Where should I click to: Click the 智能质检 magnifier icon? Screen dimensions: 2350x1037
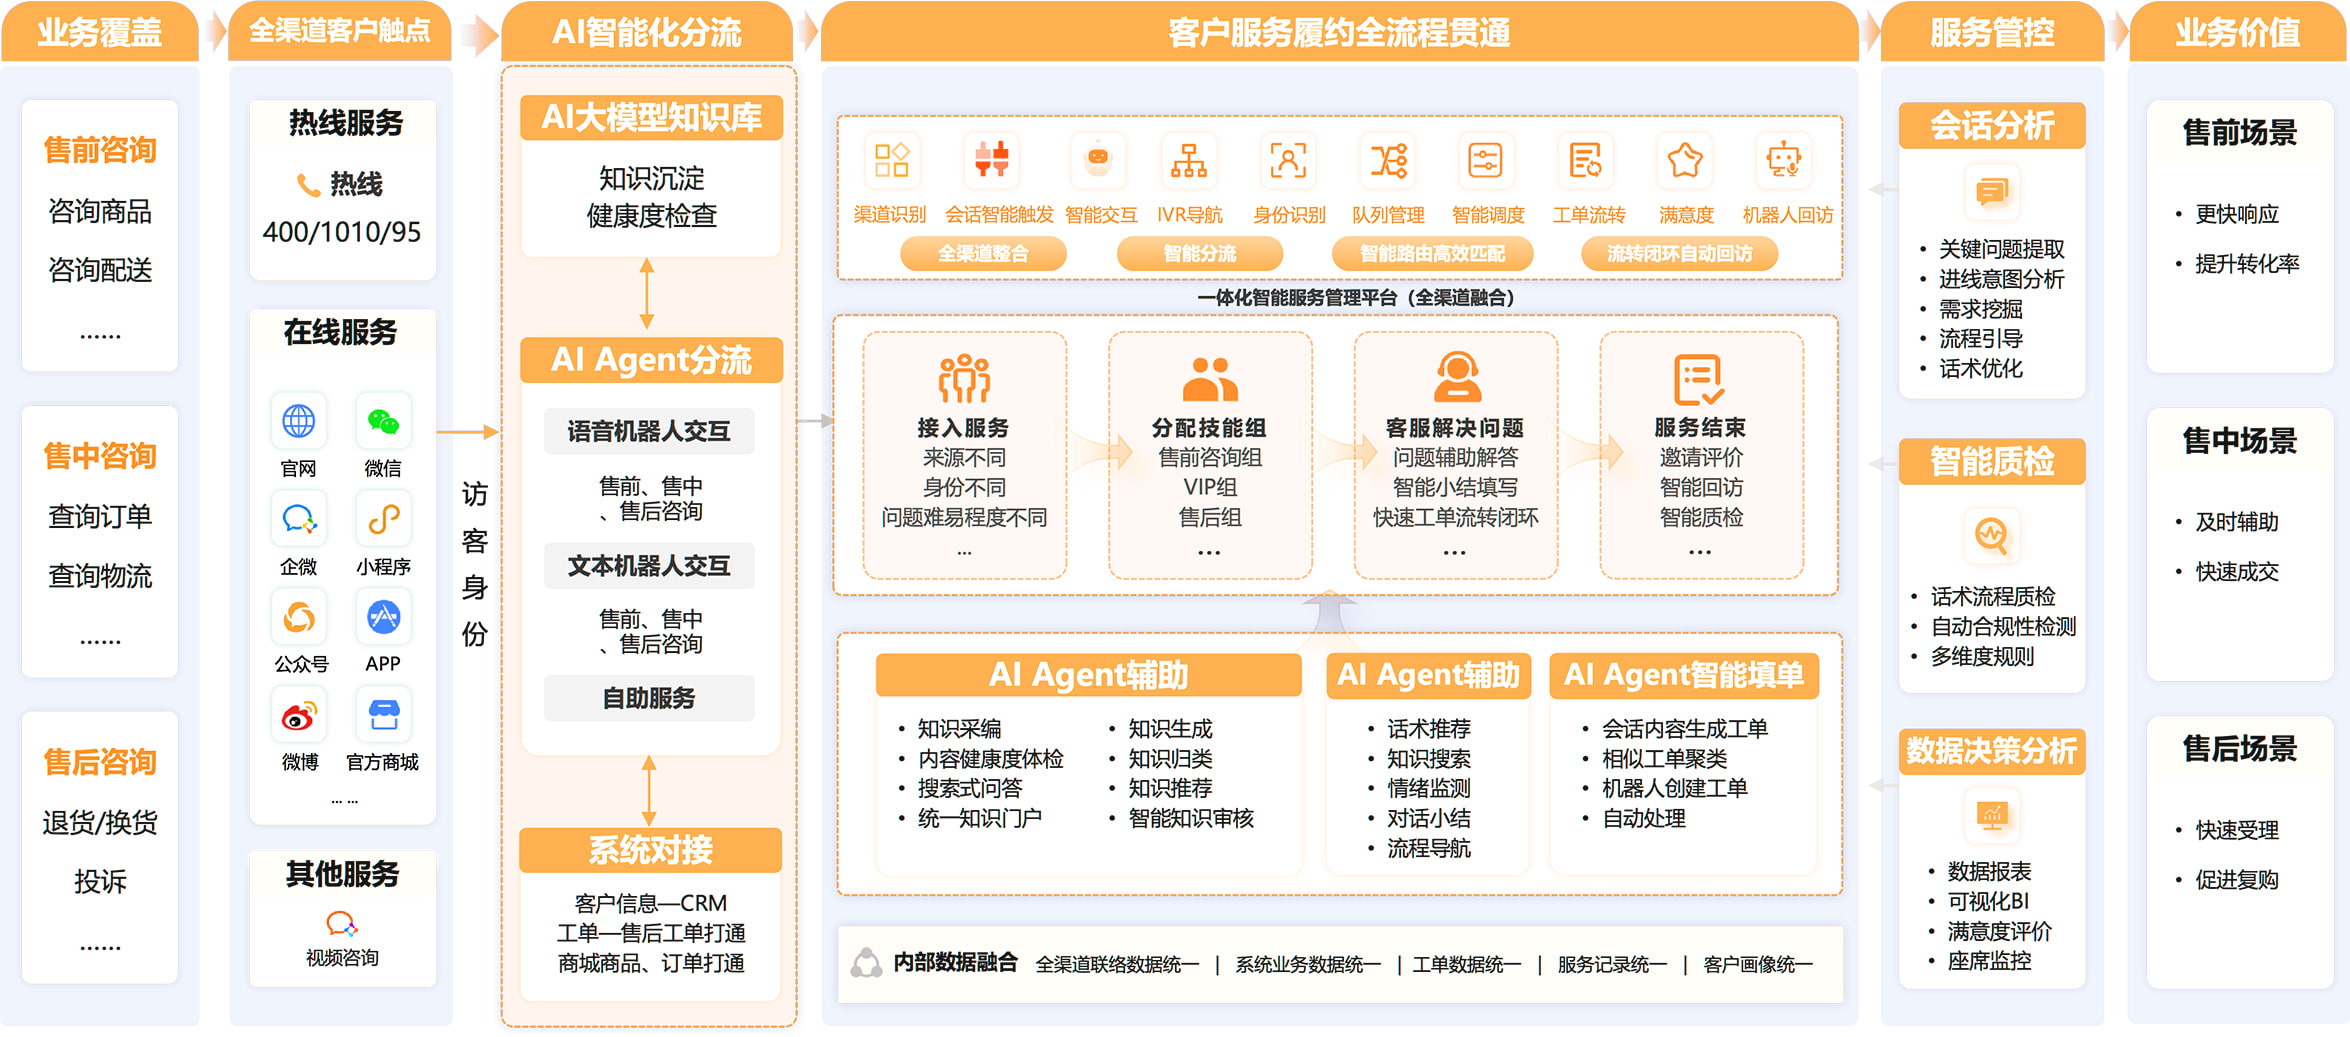pos(1991,535)
